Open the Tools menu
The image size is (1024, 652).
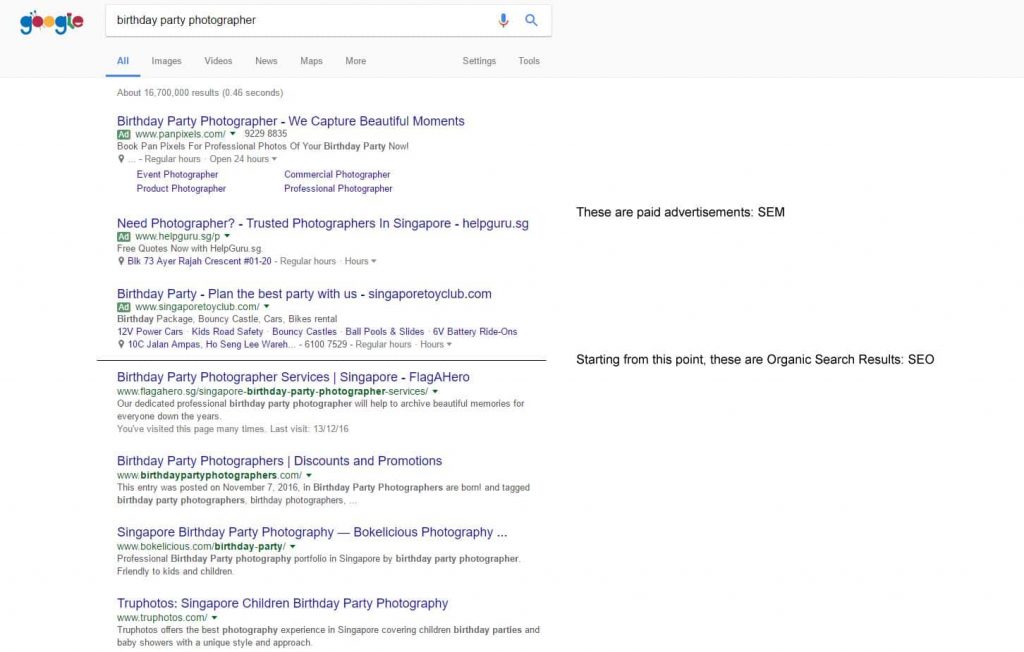[529, 61]
